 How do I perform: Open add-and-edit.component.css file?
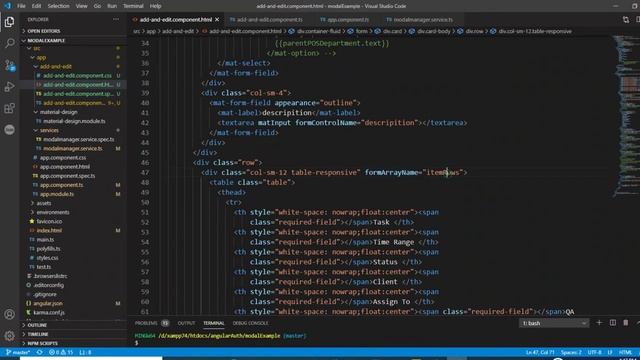77,76
